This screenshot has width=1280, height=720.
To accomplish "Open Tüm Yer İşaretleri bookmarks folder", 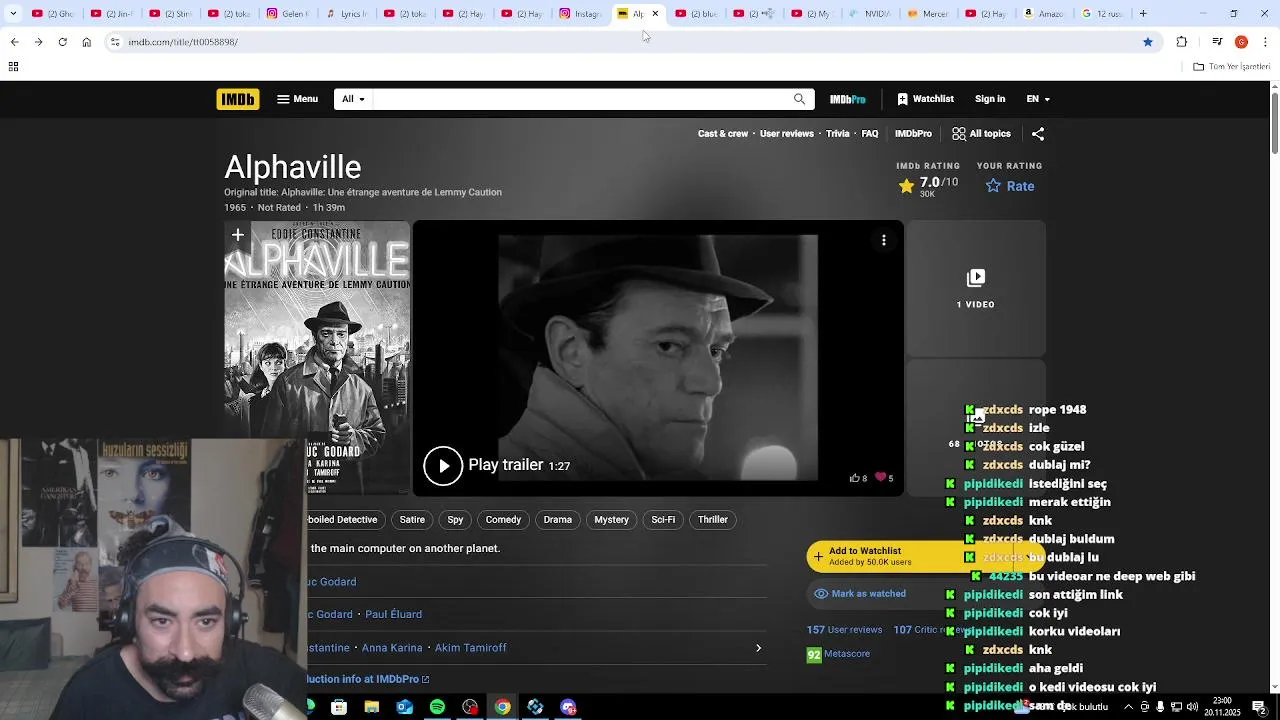I will 1231,67.
